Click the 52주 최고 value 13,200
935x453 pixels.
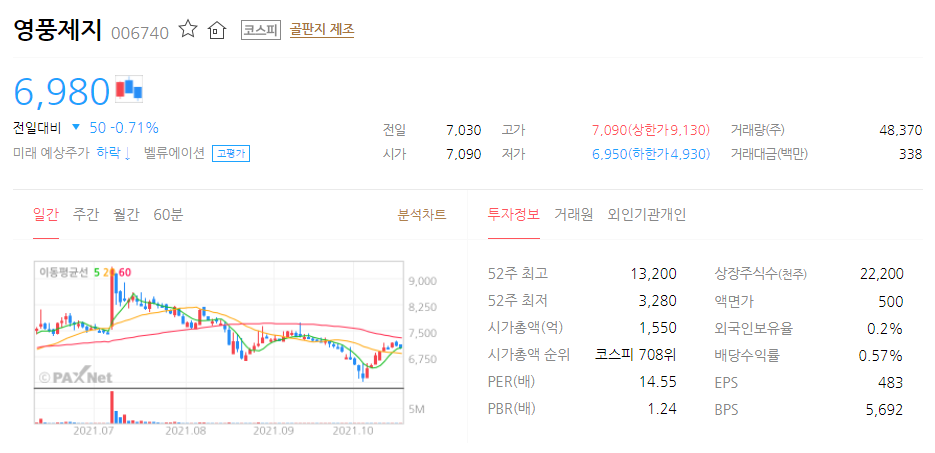(654, 274)
